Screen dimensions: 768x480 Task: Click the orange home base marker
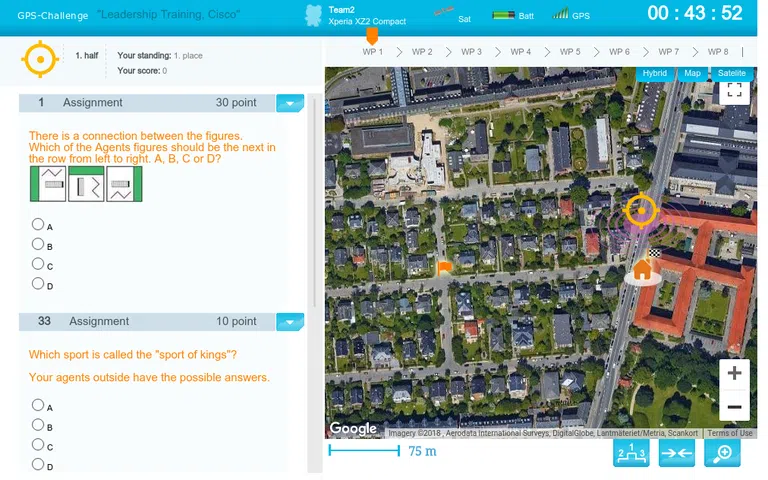point(642,270)
